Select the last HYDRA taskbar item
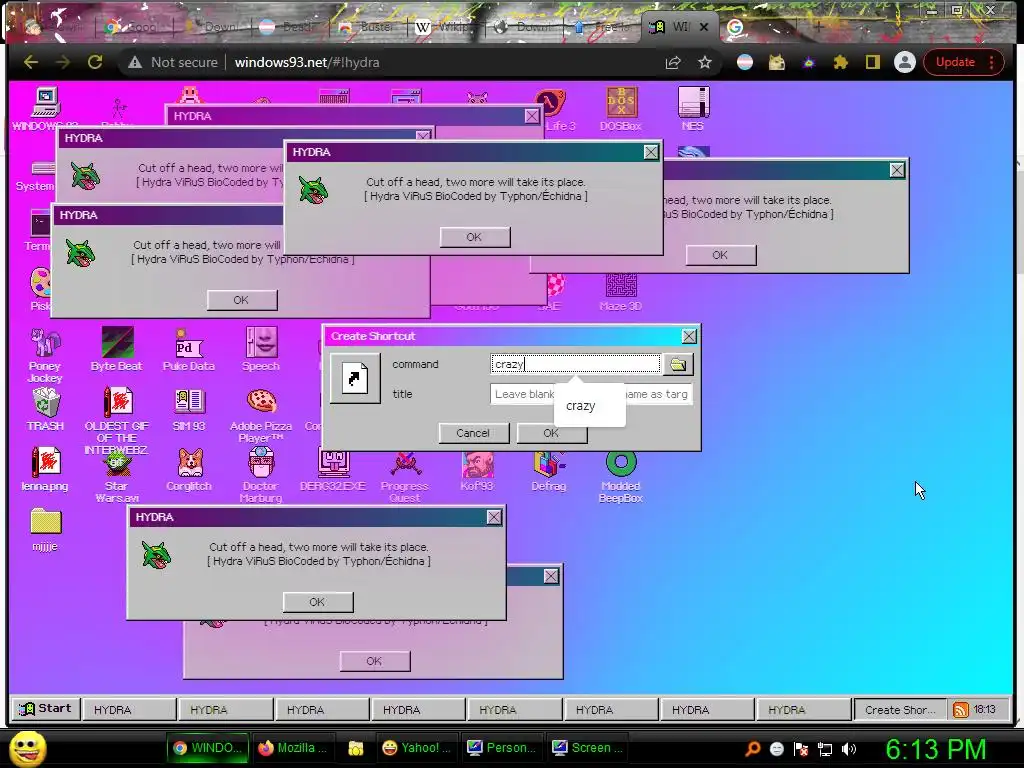Screen dimensions: 1024x768 pos(803,710)
